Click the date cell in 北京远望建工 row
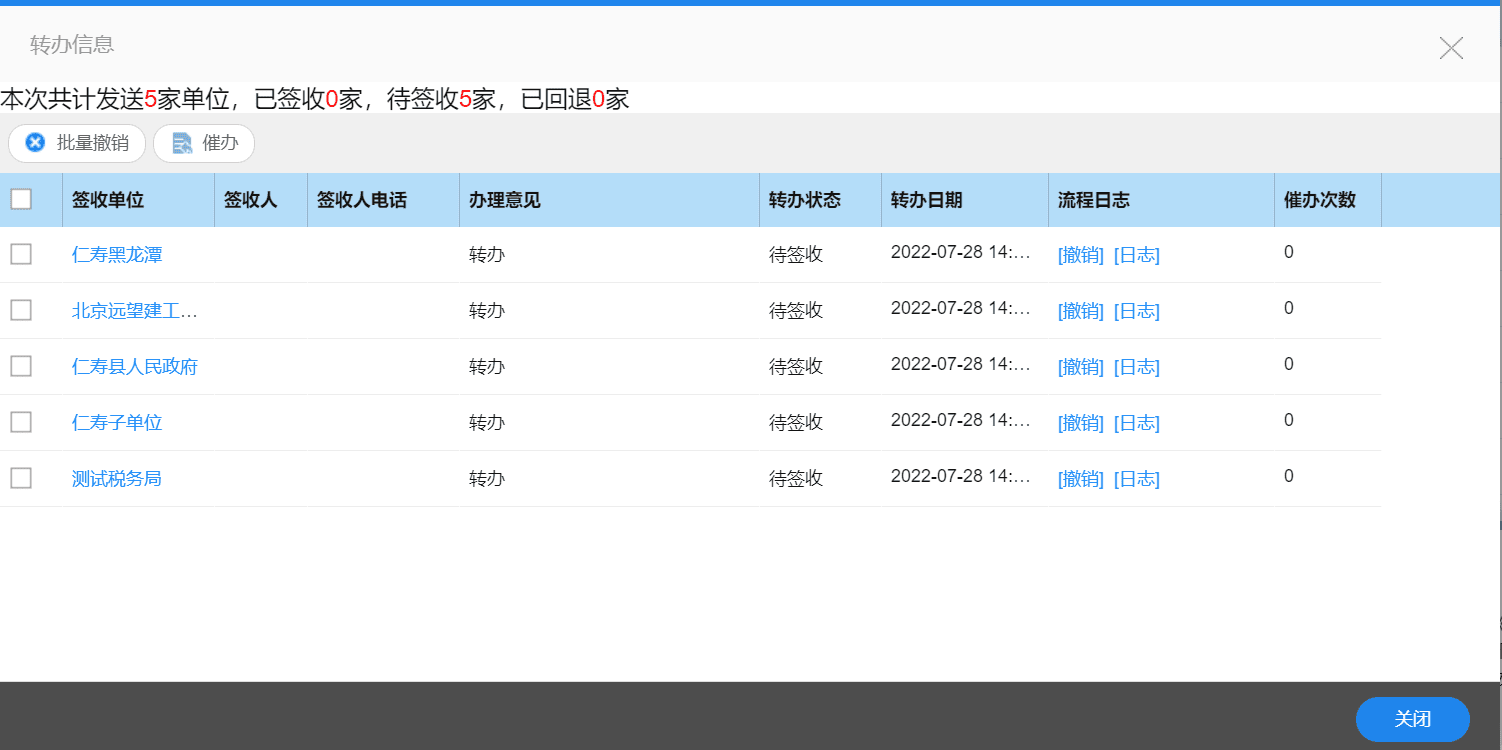Screen dimensions: 1502x750 [x=960, y=309]
